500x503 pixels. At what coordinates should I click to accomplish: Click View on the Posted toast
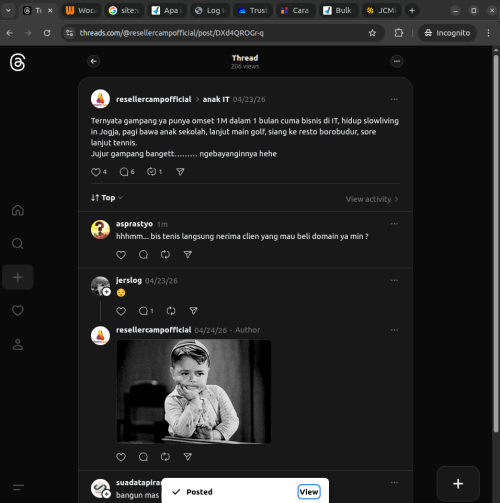click(309, 492)
